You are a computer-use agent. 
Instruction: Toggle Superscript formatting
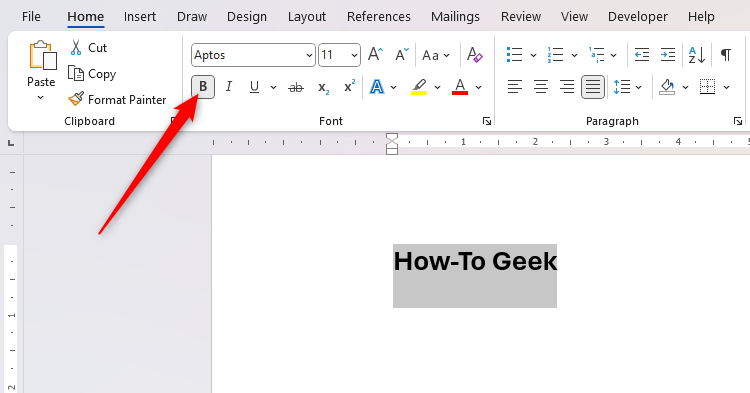(x=350, y=86)
